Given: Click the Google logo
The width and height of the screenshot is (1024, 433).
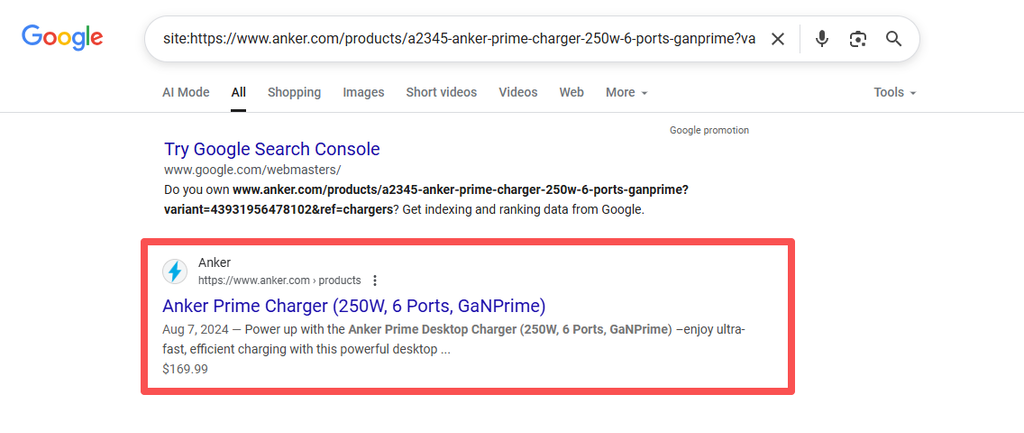Looking at the screenshot, I should click(x=62, y=39).
